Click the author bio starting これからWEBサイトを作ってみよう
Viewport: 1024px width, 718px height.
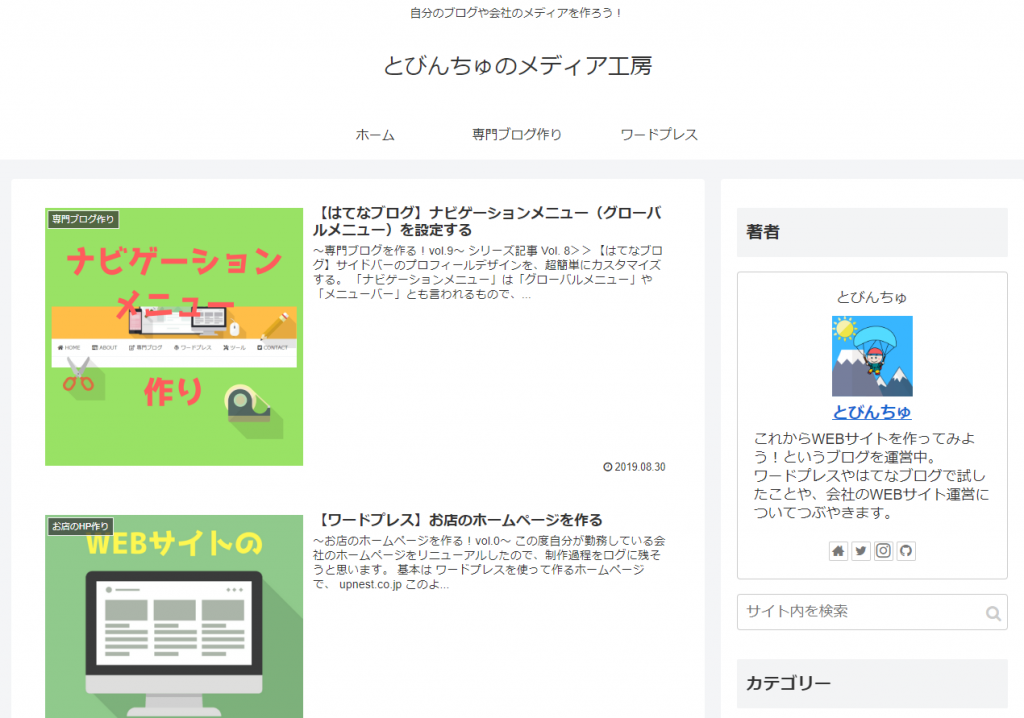[872, 476]
